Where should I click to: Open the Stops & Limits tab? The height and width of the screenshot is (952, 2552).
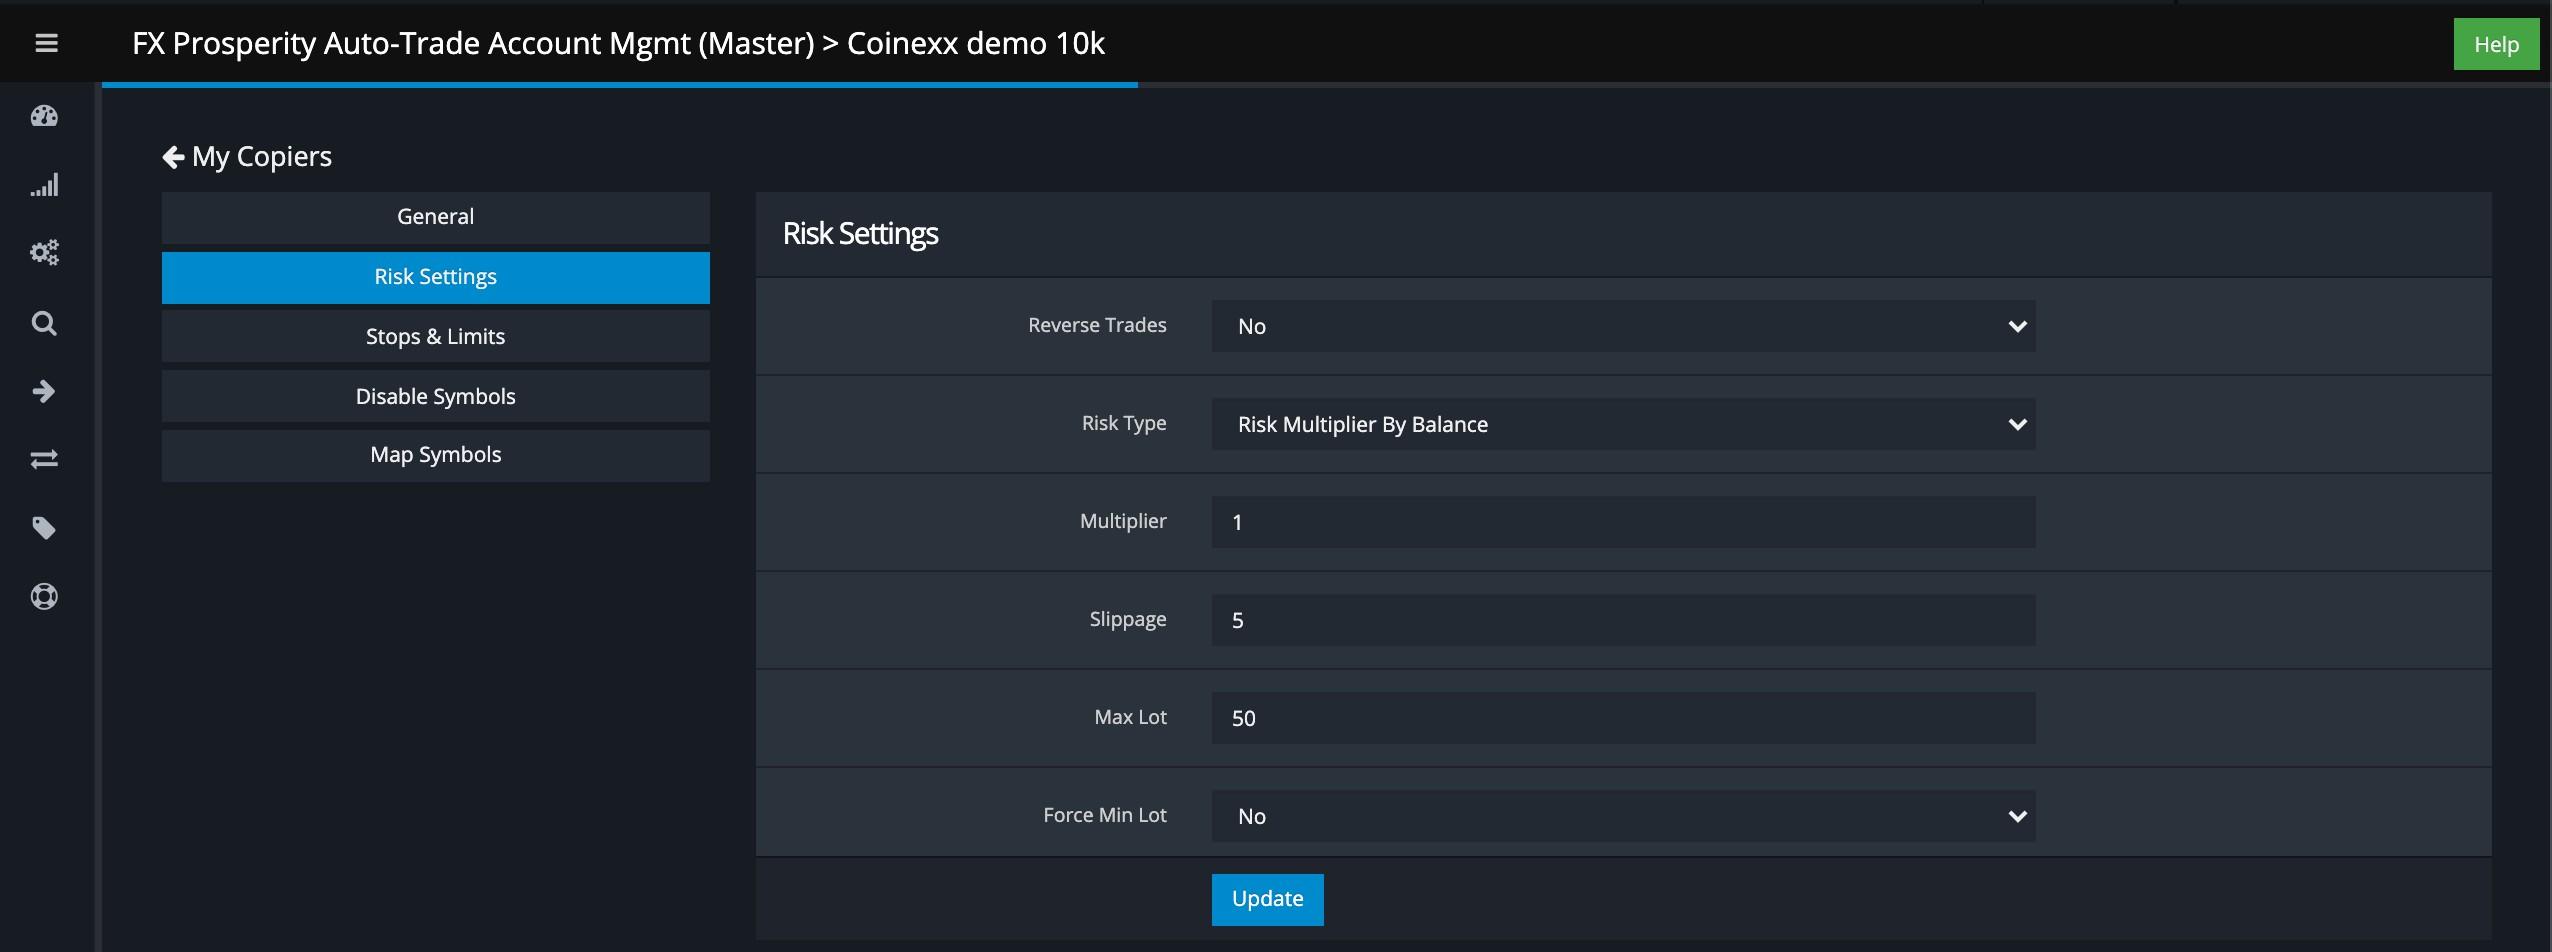(x=436, y=336)
